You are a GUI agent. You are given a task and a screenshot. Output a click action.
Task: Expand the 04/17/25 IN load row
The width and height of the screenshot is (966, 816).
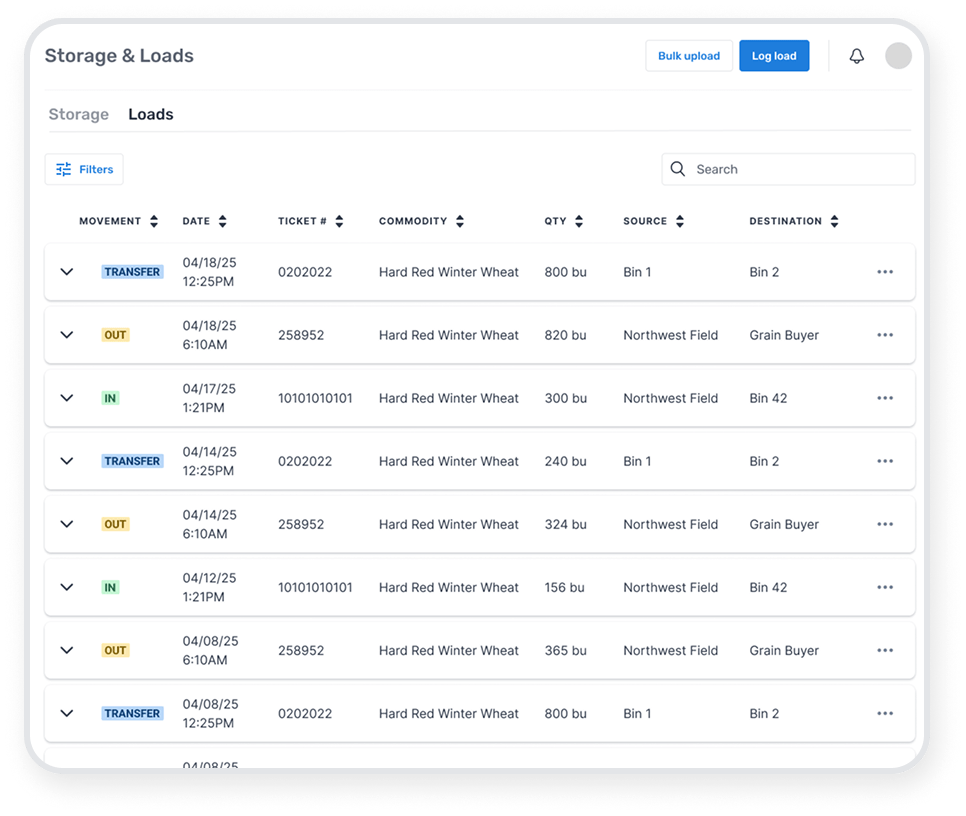67,398
